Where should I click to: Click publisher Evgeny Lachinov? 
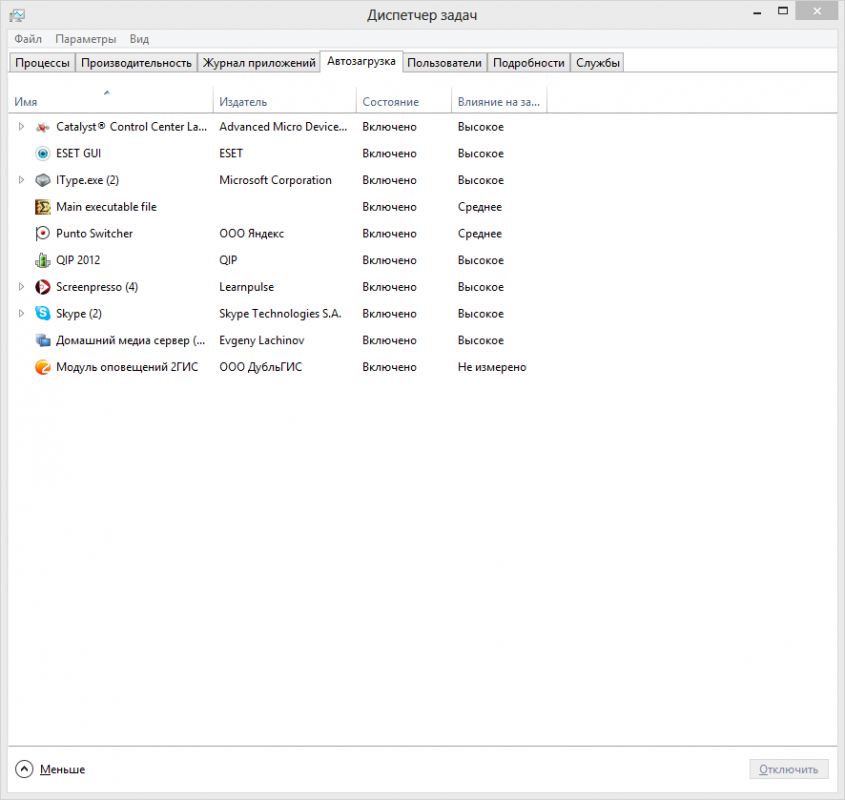coord(261,340)
